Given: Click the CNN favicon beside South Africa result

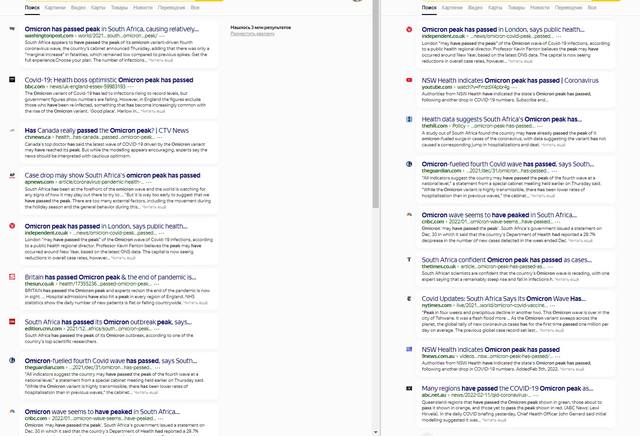Looking at the screenshot, I should point(11,322).
